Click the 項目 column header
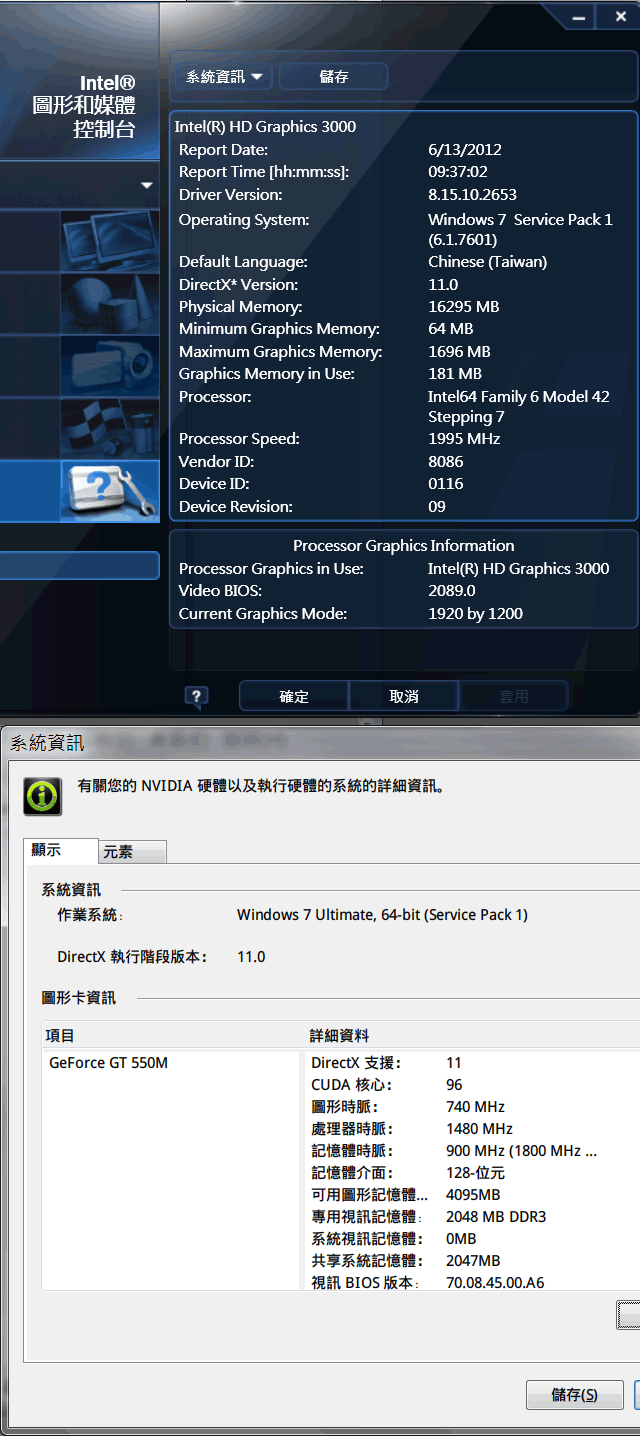The image size is (640, 1436). [x=172, y=1035]
